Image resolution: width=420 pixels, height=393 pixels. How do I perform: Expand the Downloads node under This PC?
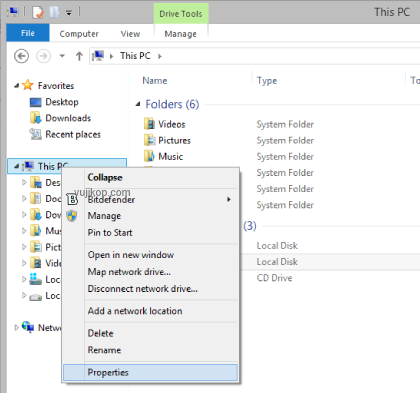pyautogui.click(x=24, y=214)
